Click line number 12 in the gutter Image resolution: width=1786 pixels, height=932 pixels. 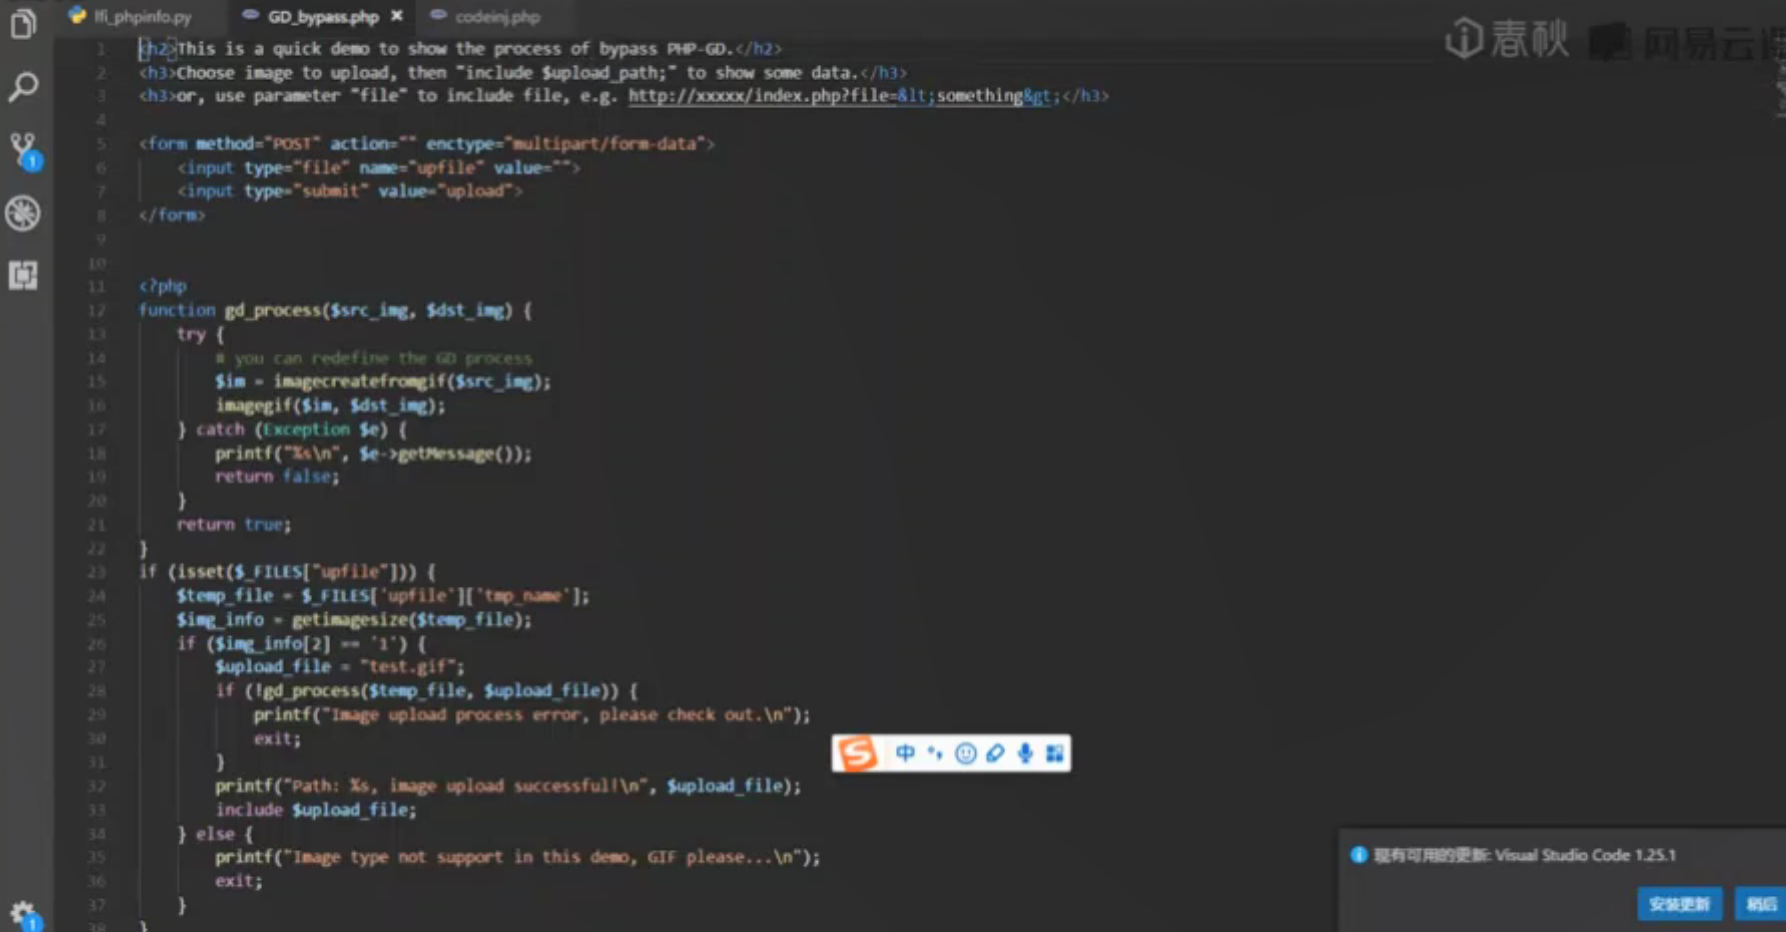[97, 310]
